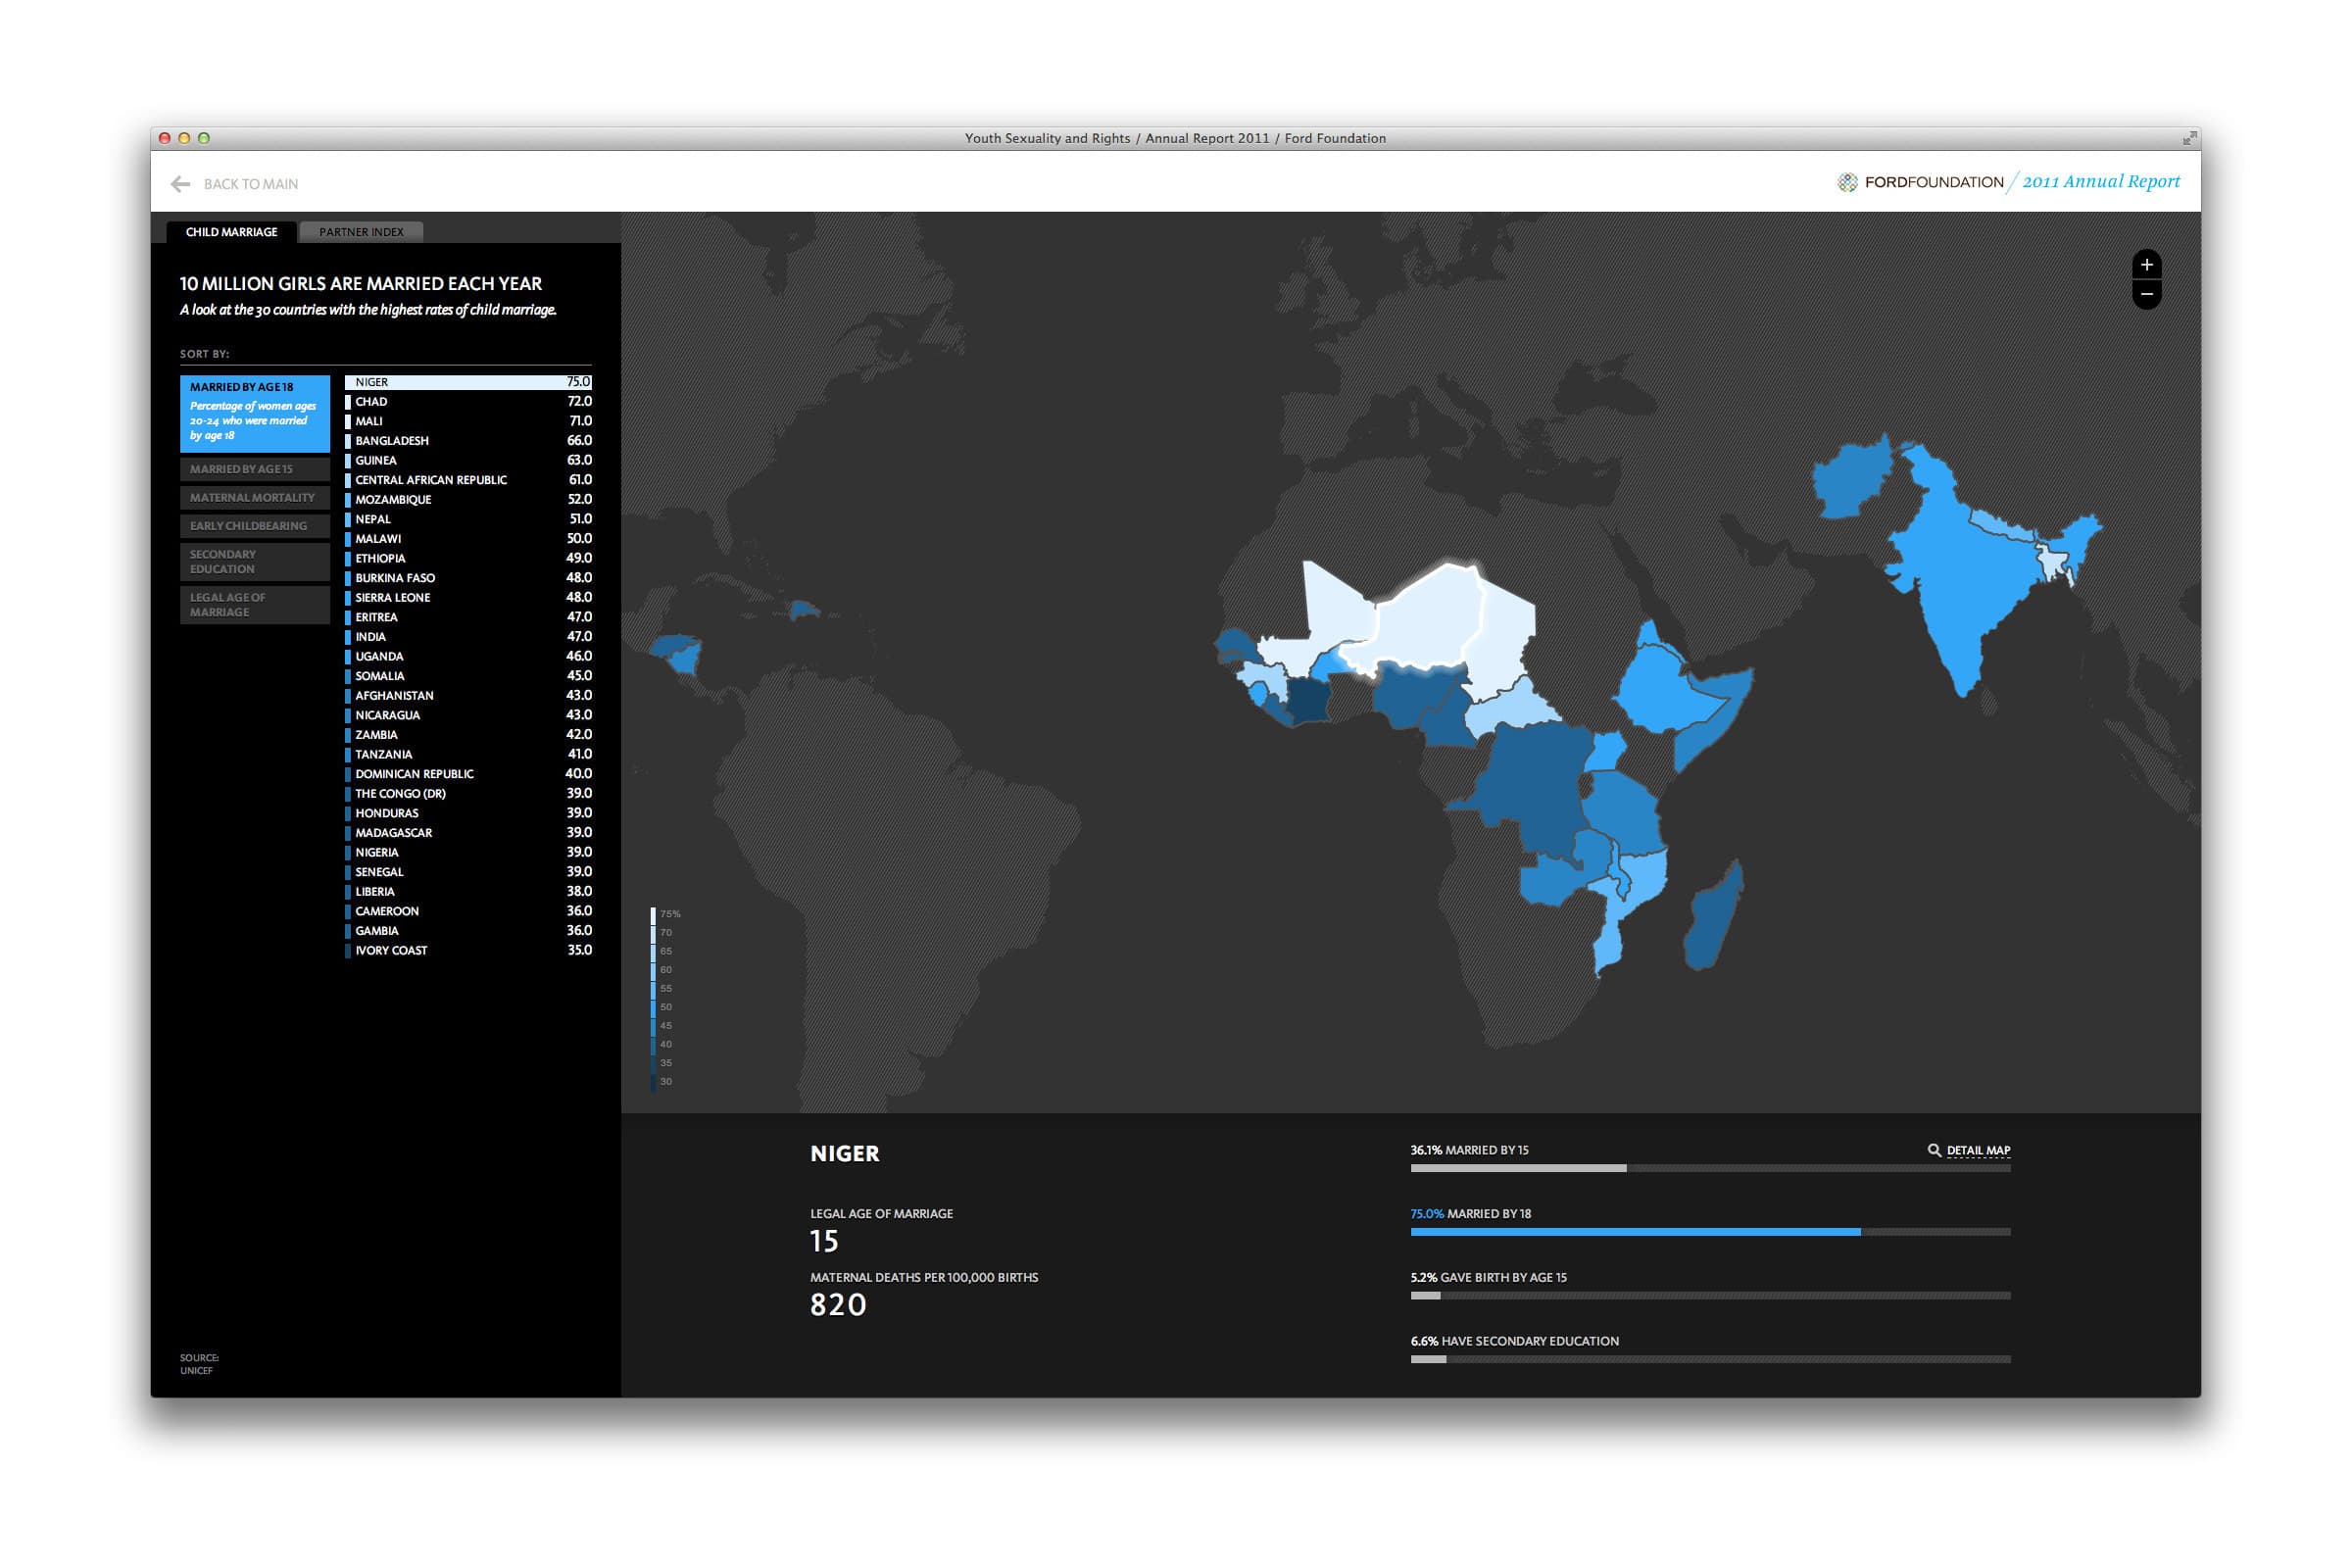Click the Back to Main link
This screenshot has width=2352, height=1568.
click(x=249, y=184)
